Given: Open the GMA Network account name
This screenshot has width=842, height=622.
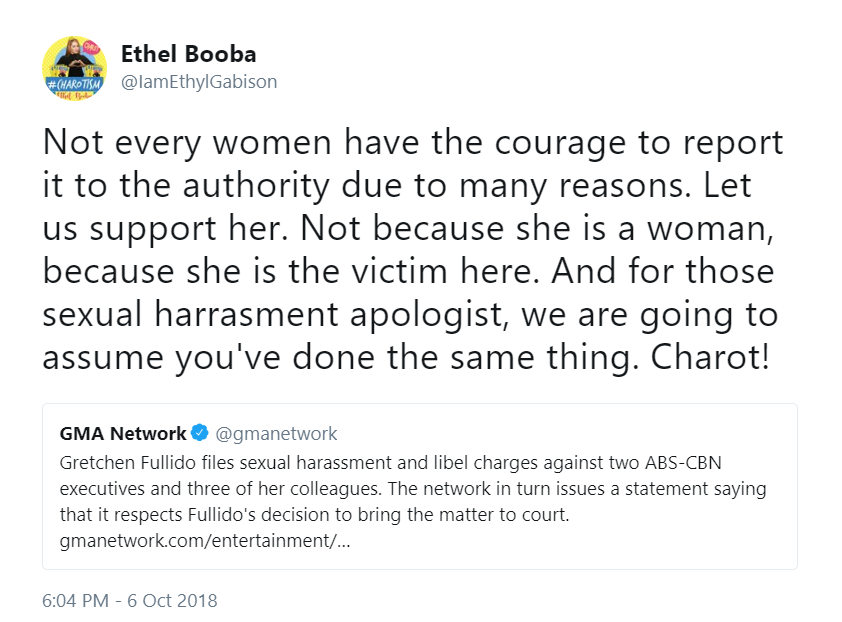Looking at the screenshot, I should [x=122, y=433].
